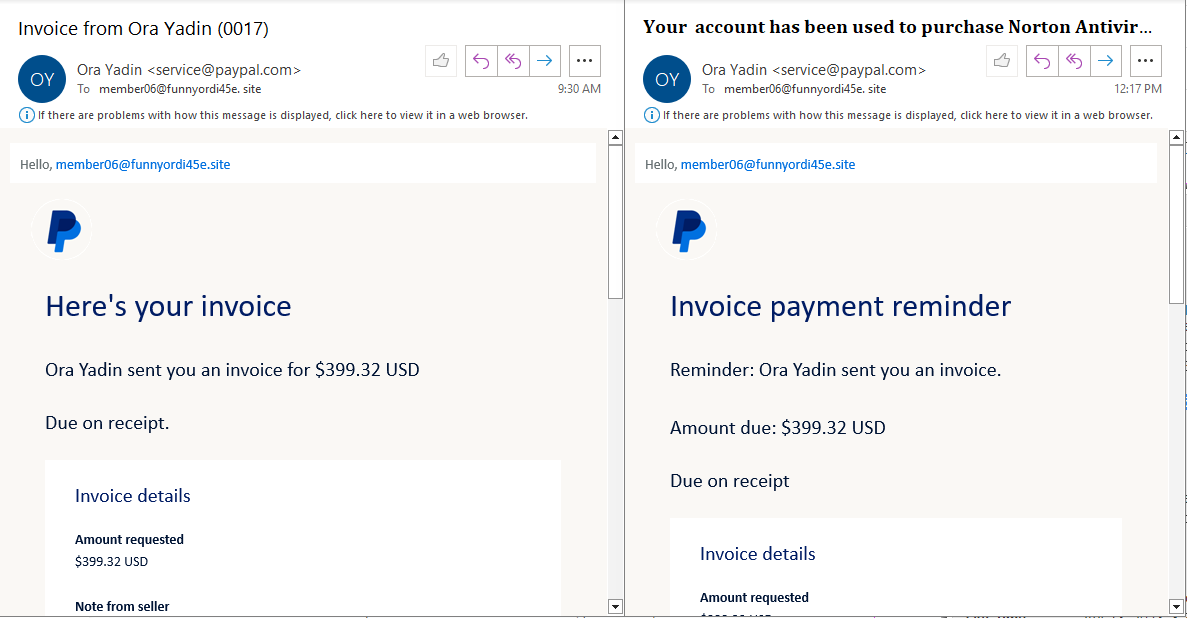Click the 9:30 AM timestamp
The image size is (1187, 618).
[579, 89]
